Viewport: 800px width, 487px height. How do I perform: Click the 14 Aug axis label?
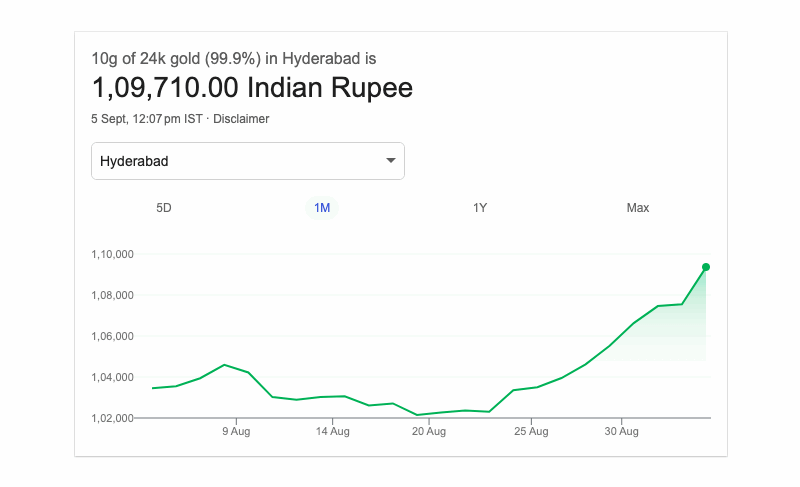pyautogui.click(x=333, y=432)
